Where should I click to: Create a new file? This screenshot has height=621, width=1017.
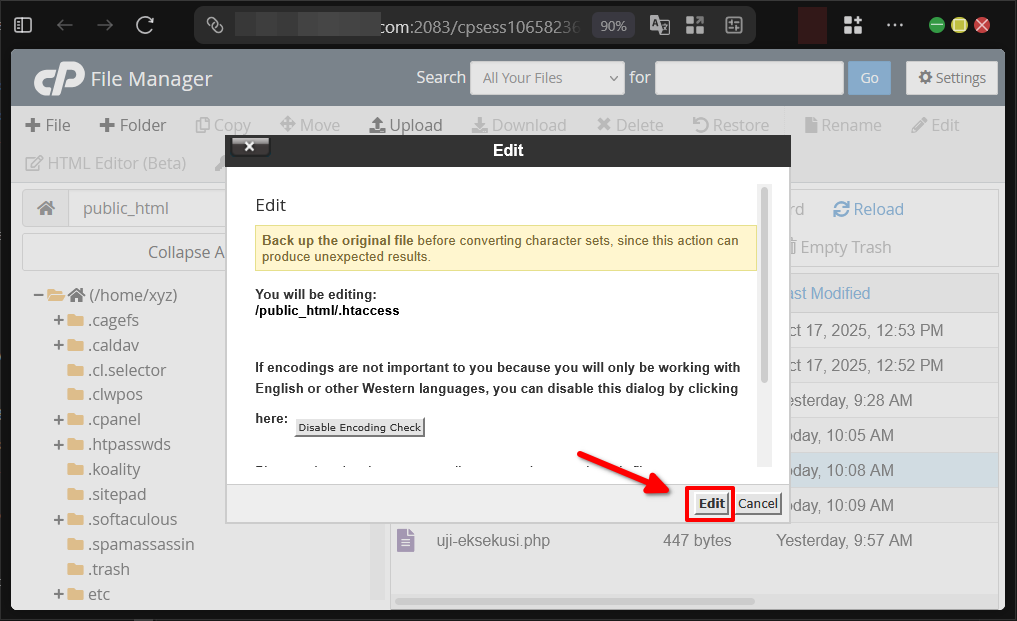[47, 124]
